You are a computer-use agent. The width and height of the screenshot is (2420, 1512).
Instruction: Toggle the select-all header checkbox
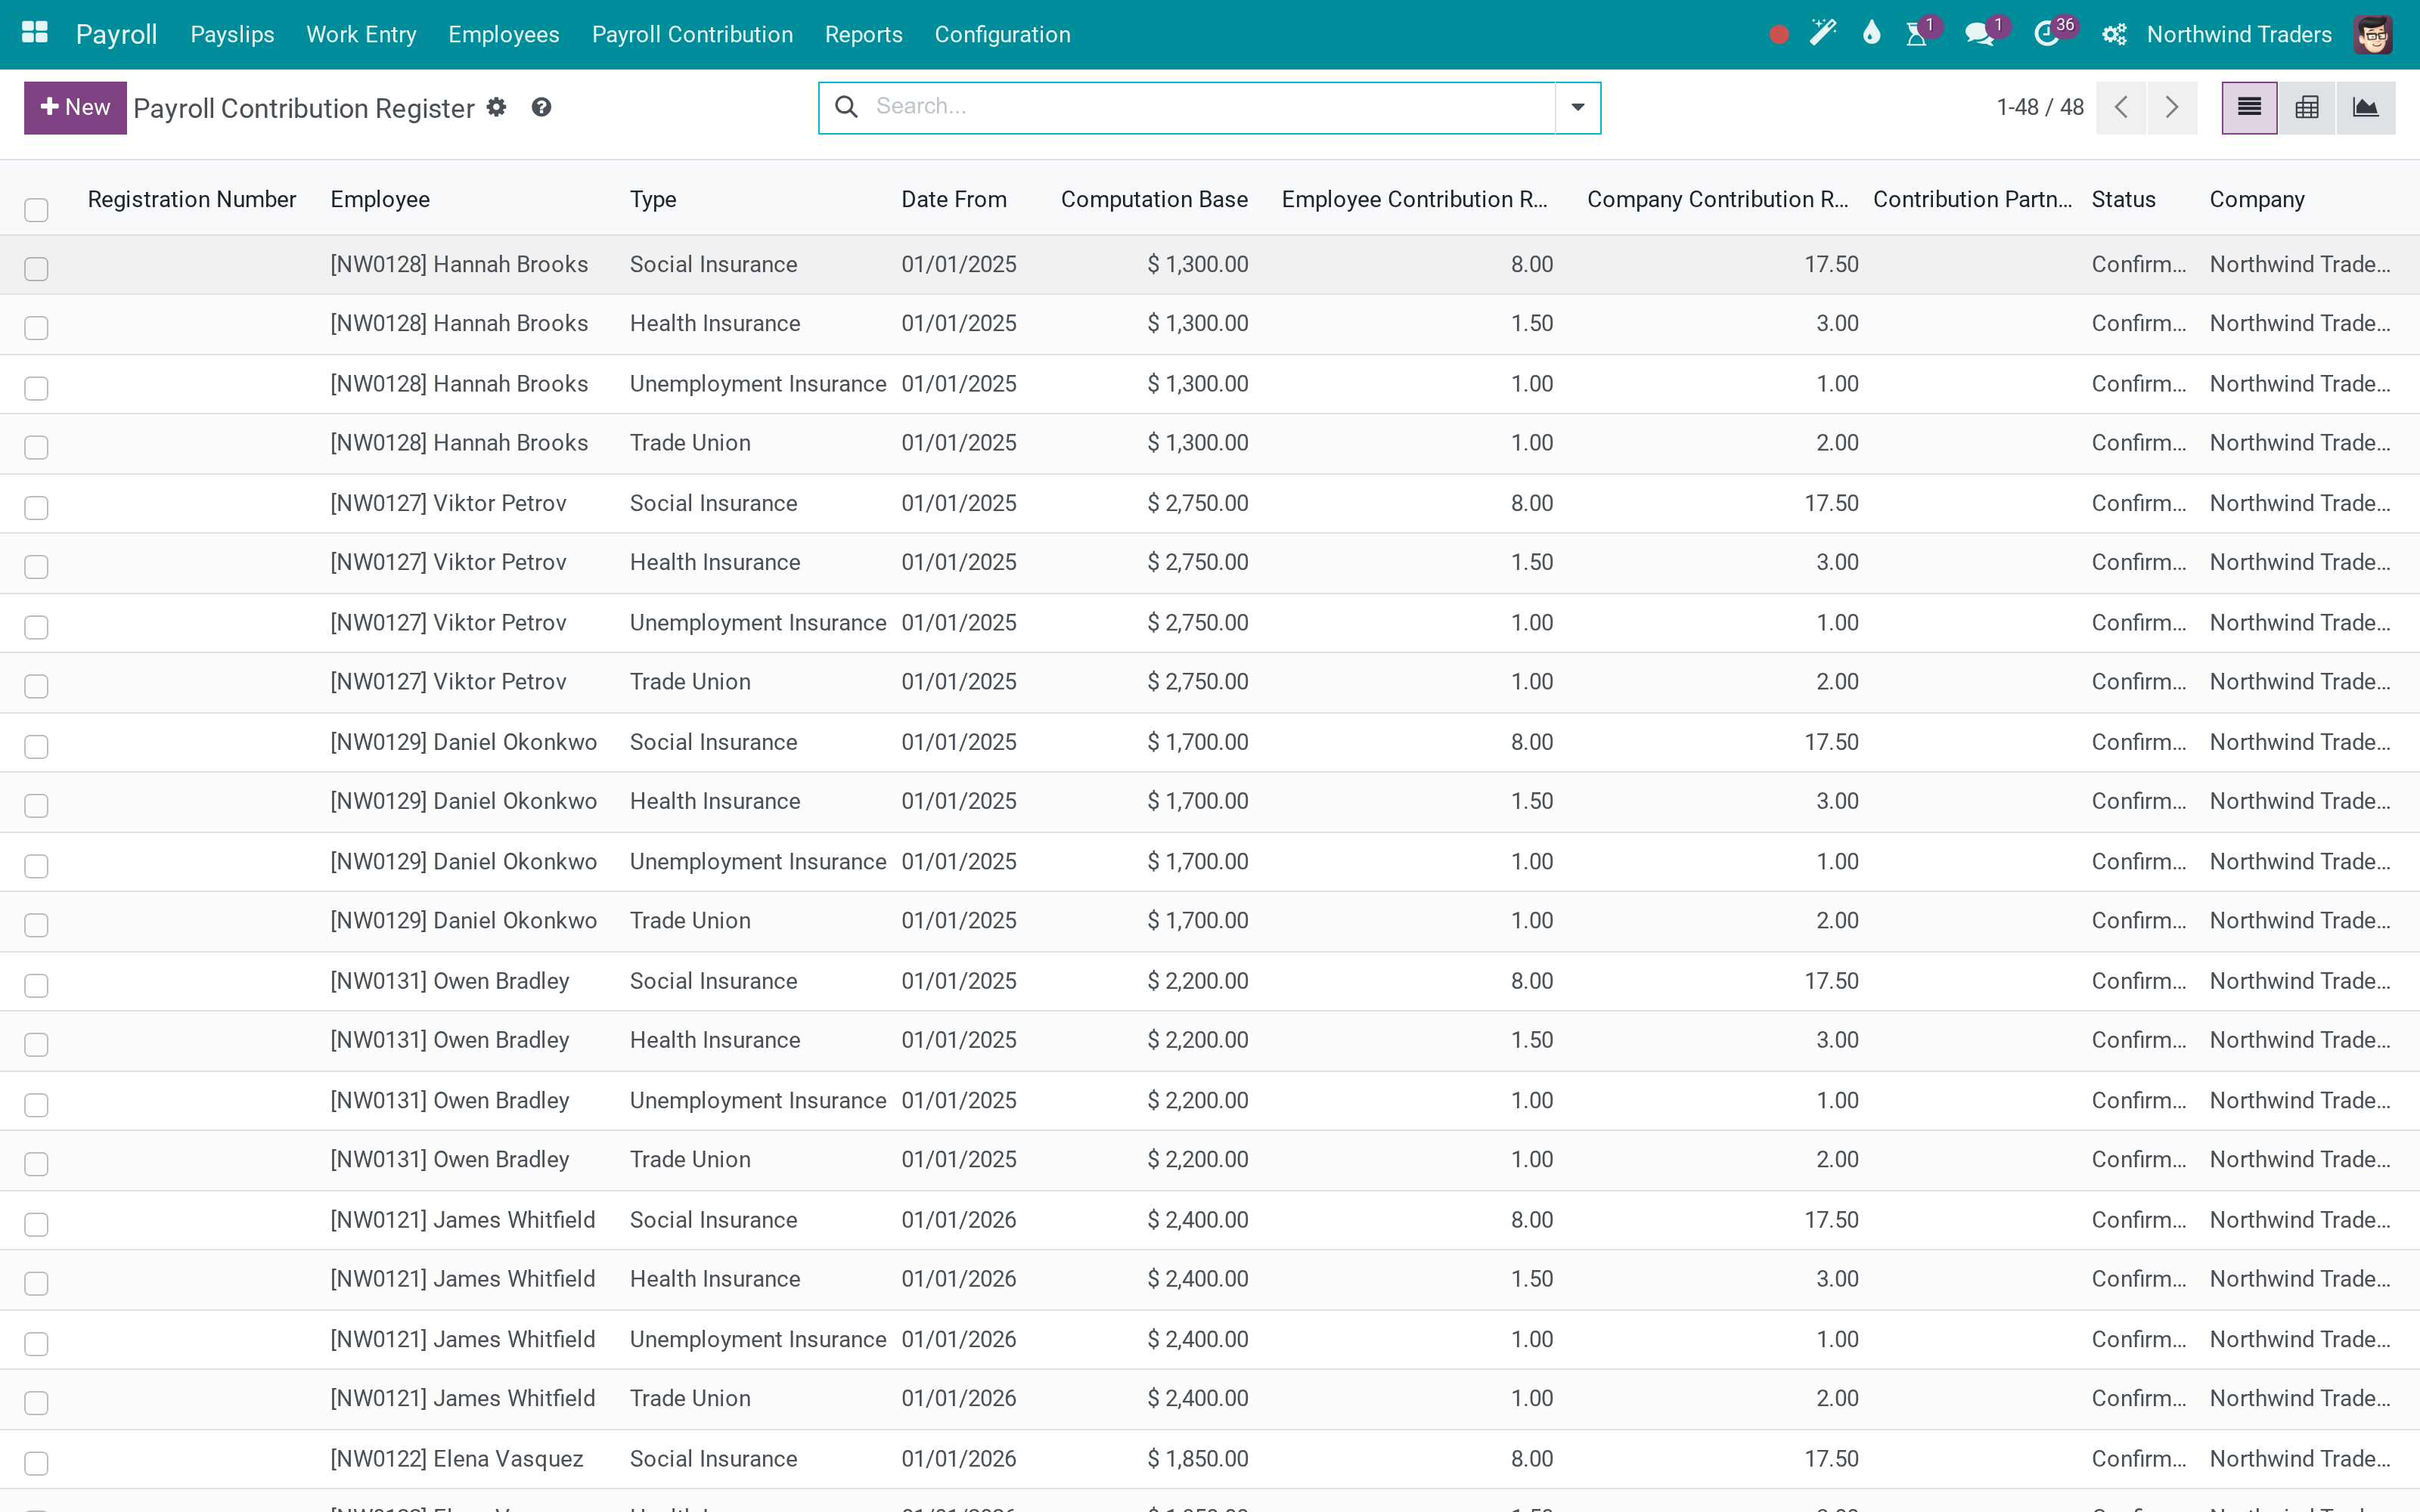point(36,209)
